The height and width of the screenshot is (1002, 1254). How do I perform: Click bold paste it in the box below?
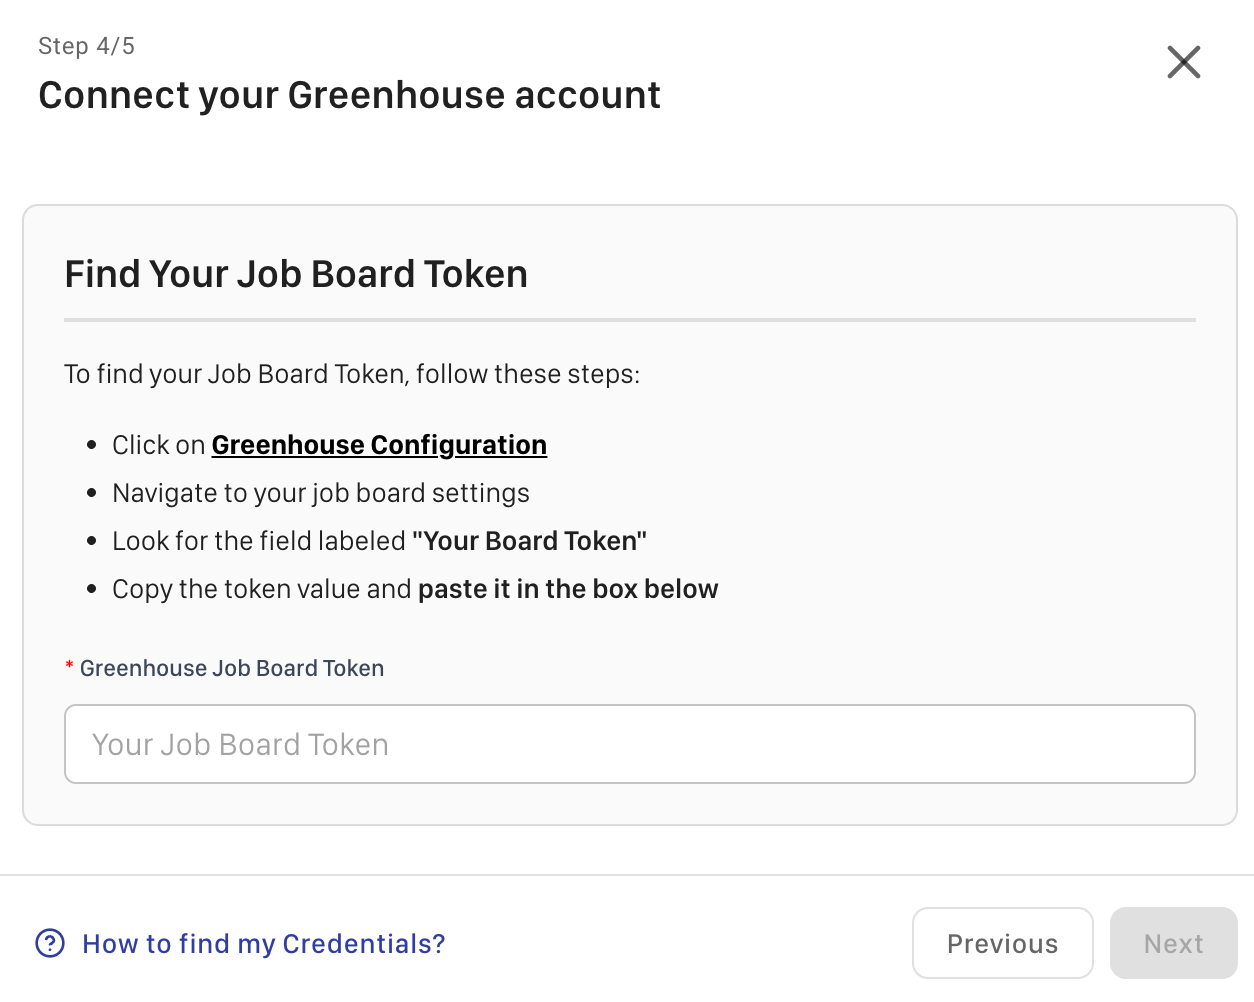pos(567,589)
